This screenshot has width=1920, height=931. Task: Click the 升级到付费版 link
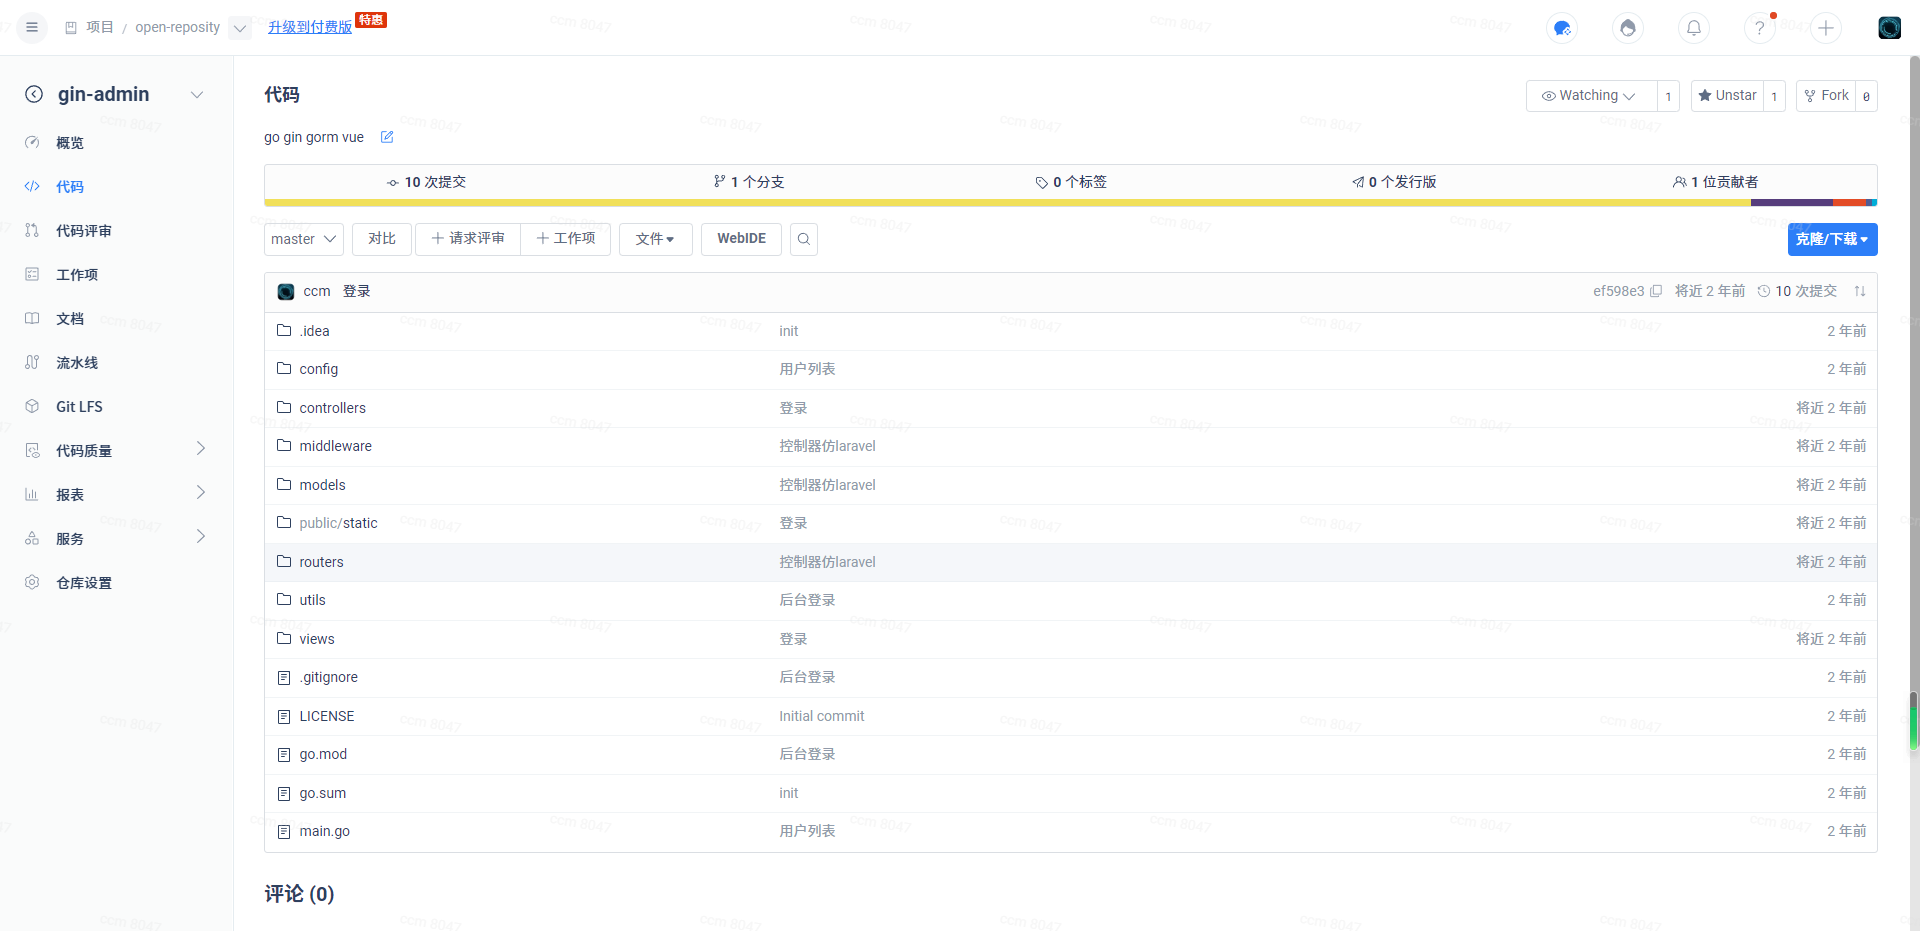[x=310, y=27]
